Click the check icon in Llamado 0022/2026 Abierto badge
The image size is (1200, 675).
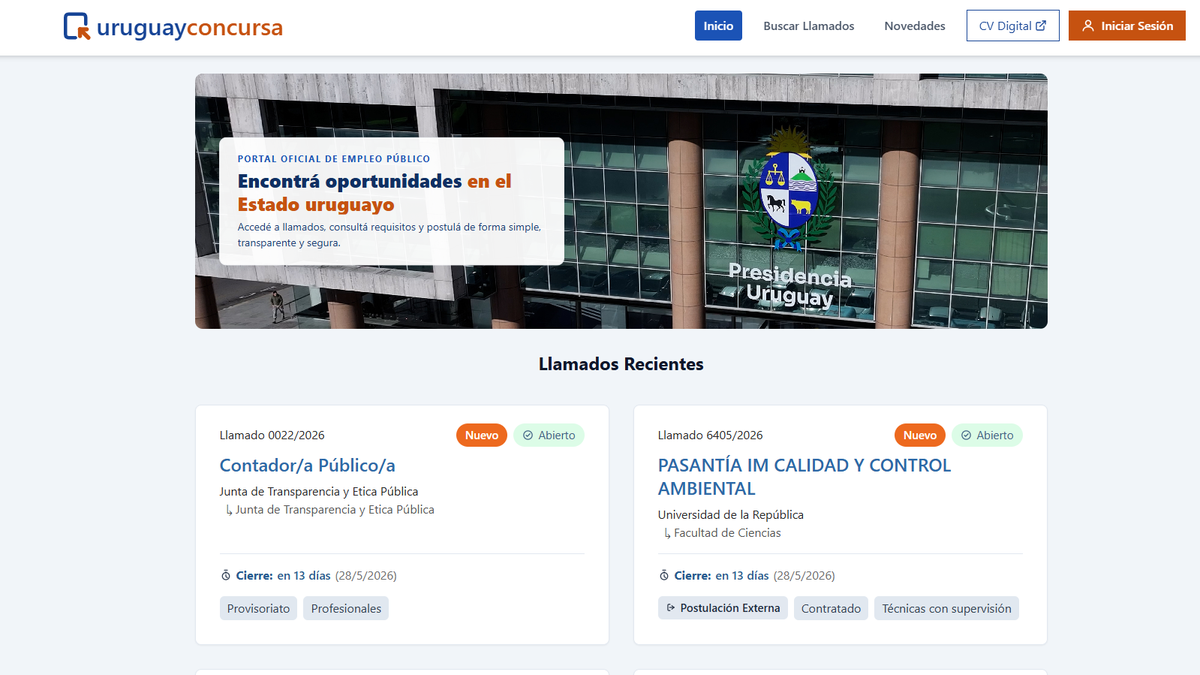click(x=528, y=435)
